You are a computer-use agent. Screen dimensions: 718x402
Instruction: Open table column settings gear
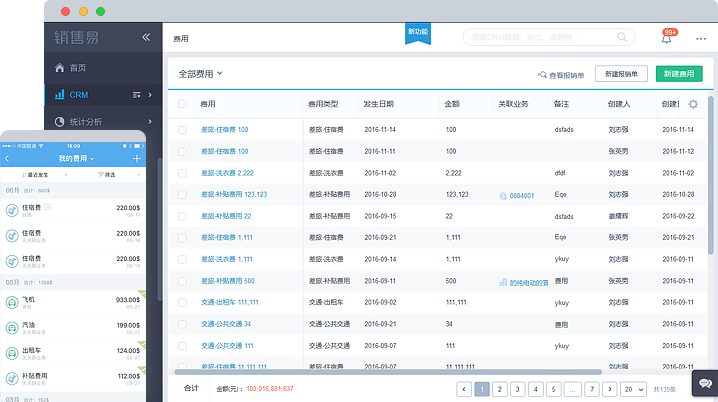coord(693,104)
